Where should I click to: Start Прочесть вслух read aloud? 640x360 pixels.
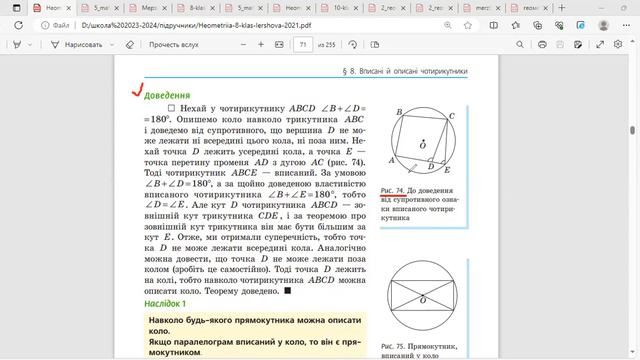coord(173,44)
